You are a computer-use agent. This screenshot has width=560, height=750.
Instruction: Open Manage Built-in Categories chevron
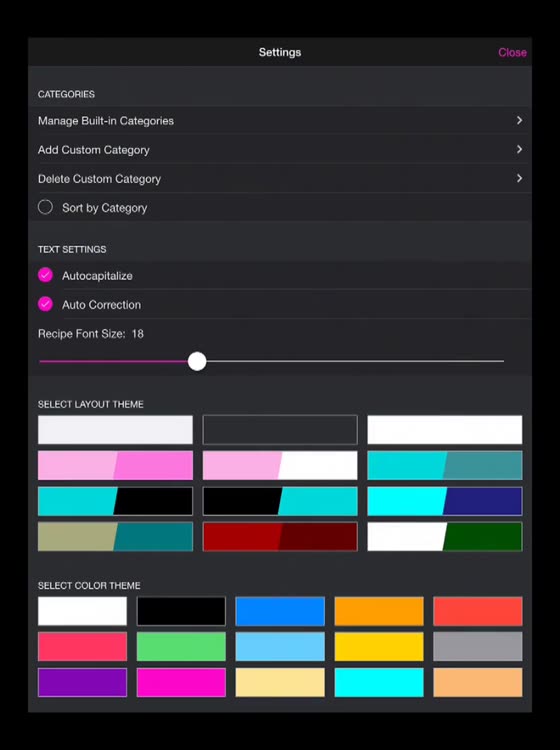pyautogui.click(x=519, y=121)
